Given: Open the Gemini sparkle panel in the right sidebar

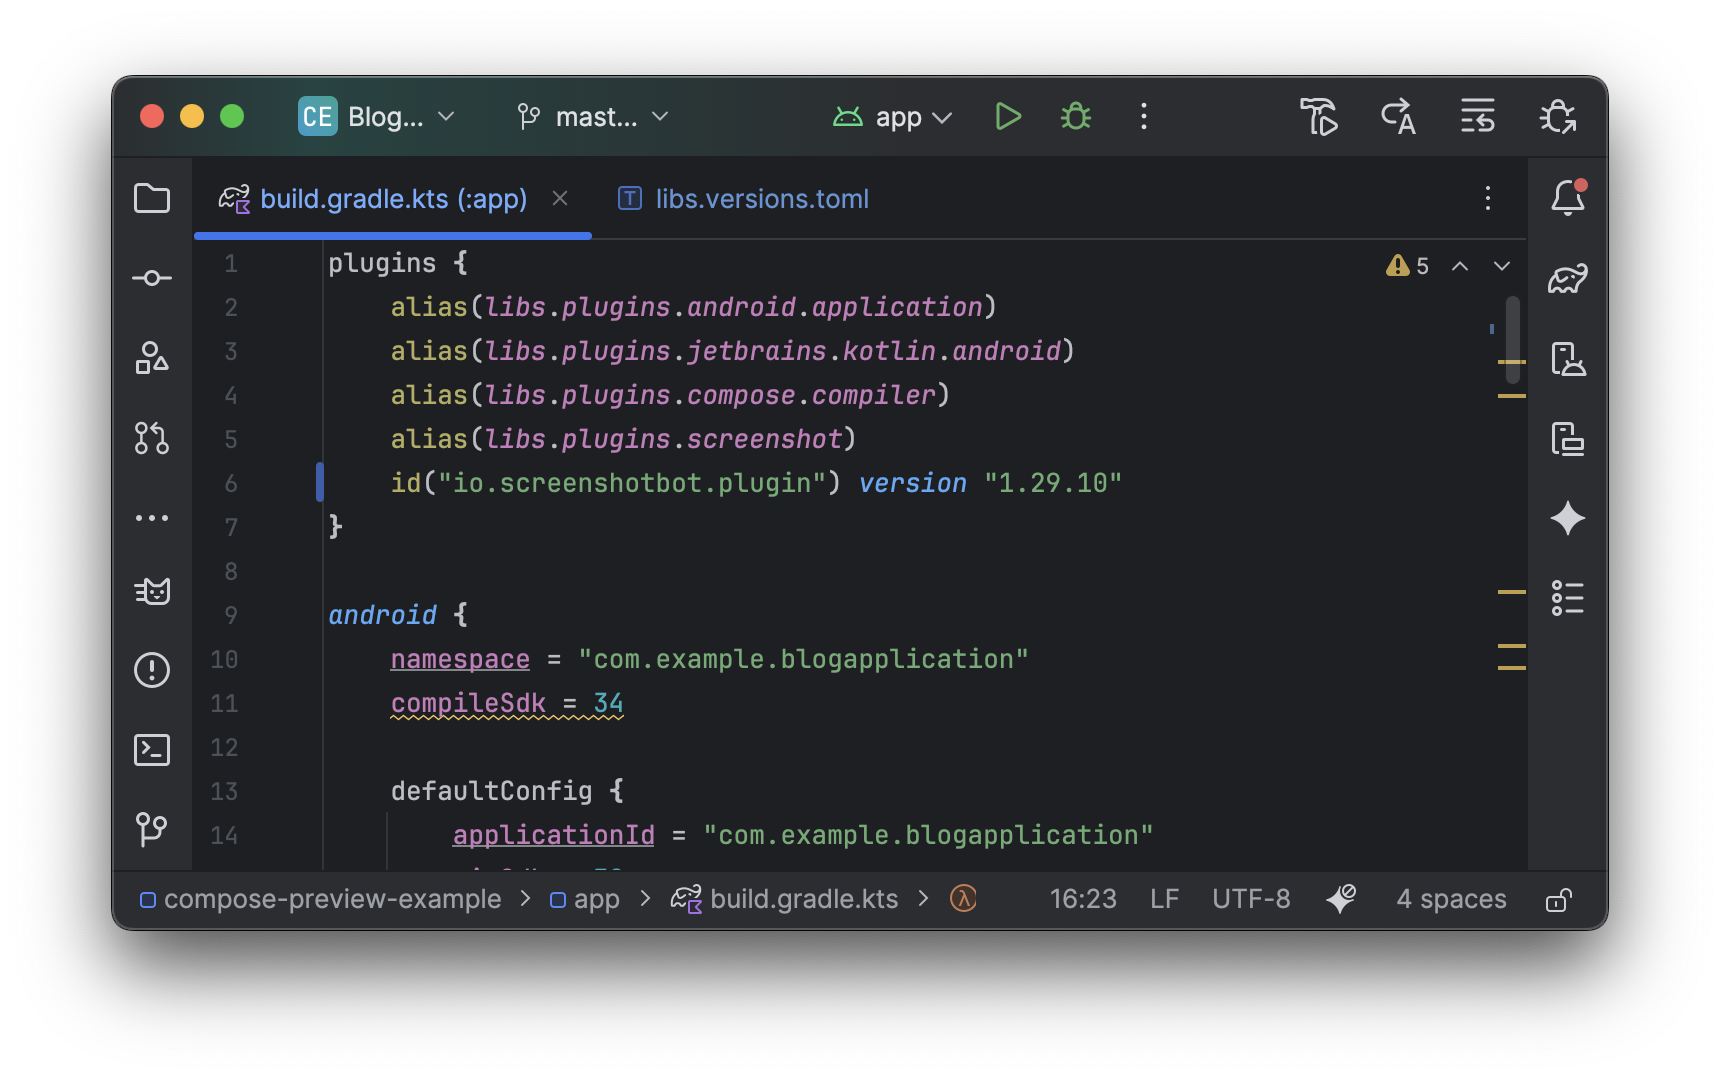Looking at the screenshot, I should [x=1567, y=518].
